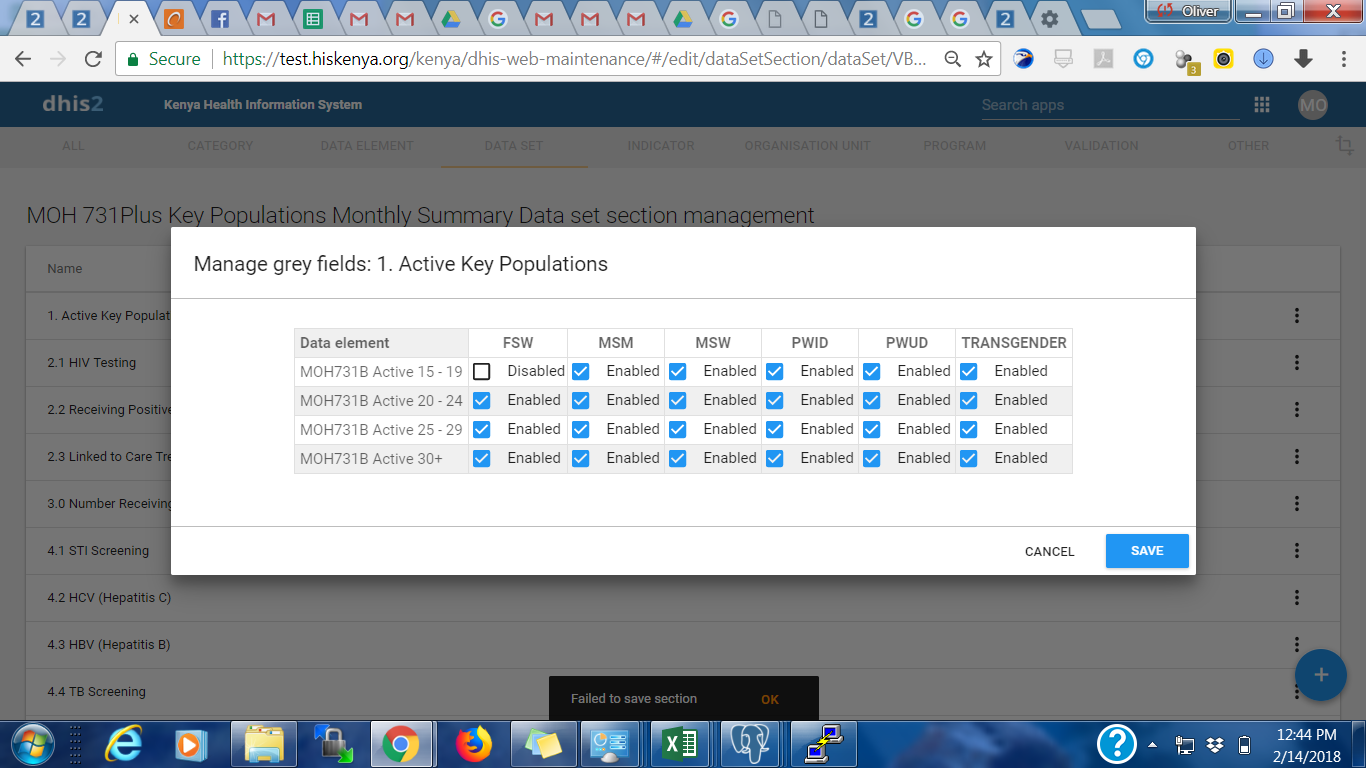This screenshot has height=768, width=1366.
Task: Launch Internet Explorer from the taskbar
Action: click(x=123, y=744)
